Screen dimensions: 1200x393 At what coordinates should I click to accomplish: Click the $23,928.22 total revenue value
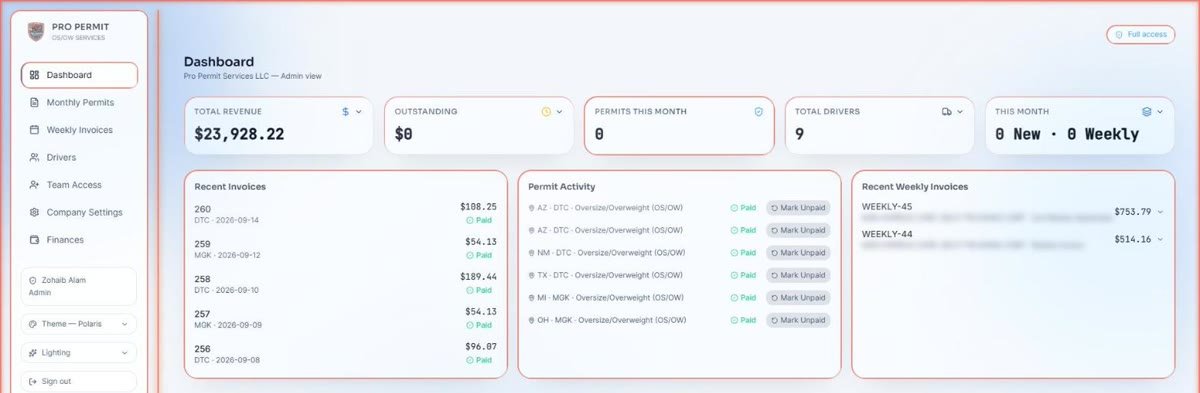click(239, 134)
